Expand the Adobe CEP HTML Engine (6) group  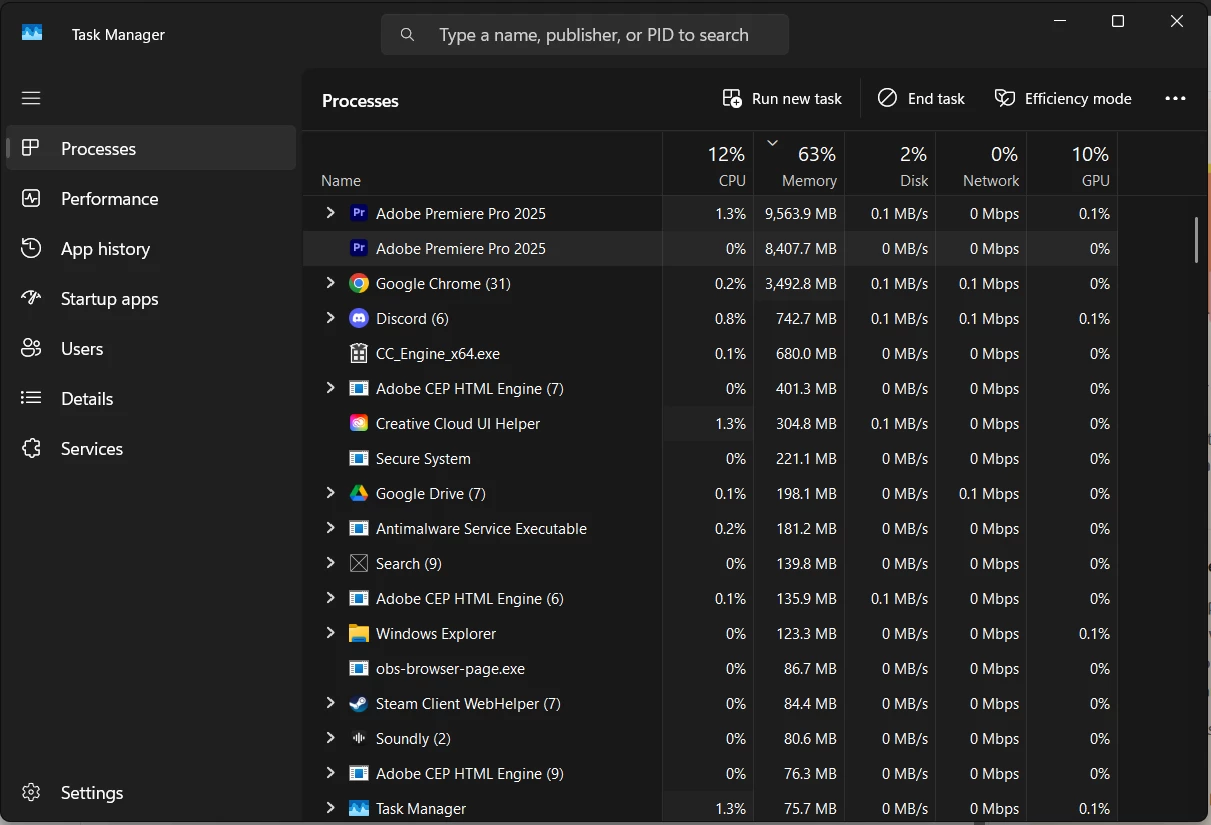pyautogui.click(x=330, y=598)
